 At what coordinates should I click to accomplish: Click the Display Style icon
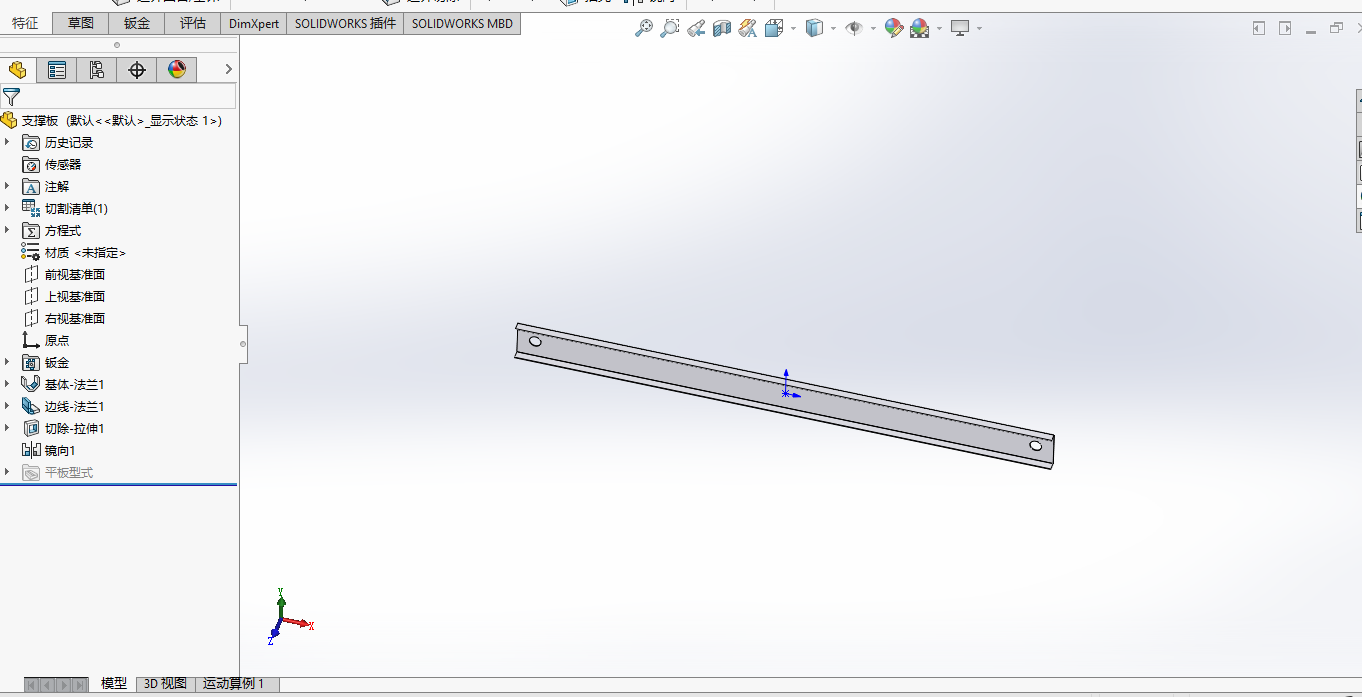pyautogui.click(x=814, y=28)
